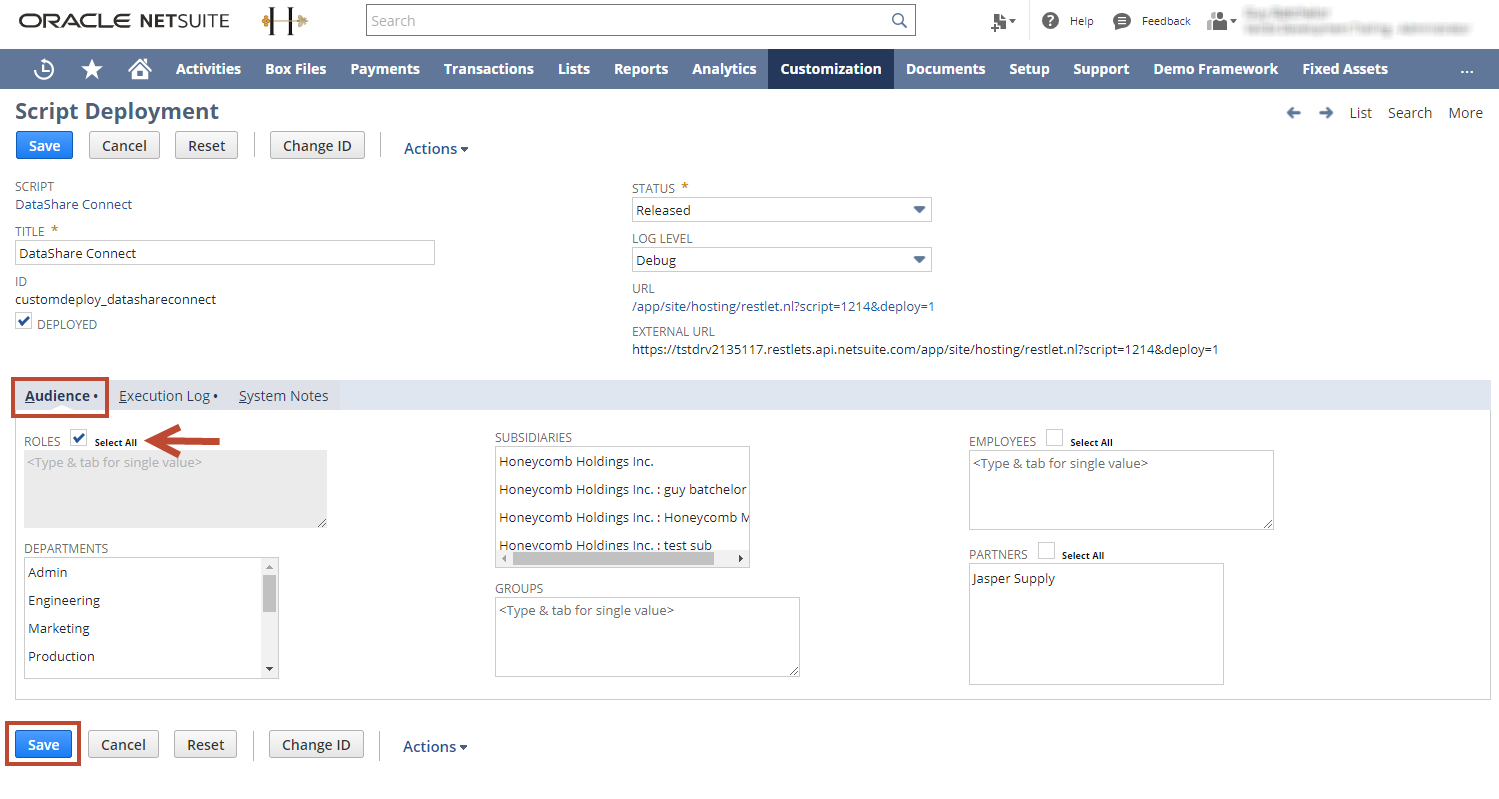Go to previous record arrow
Viewport: 1499px width, 799px height.
[x=1293, y=113]
